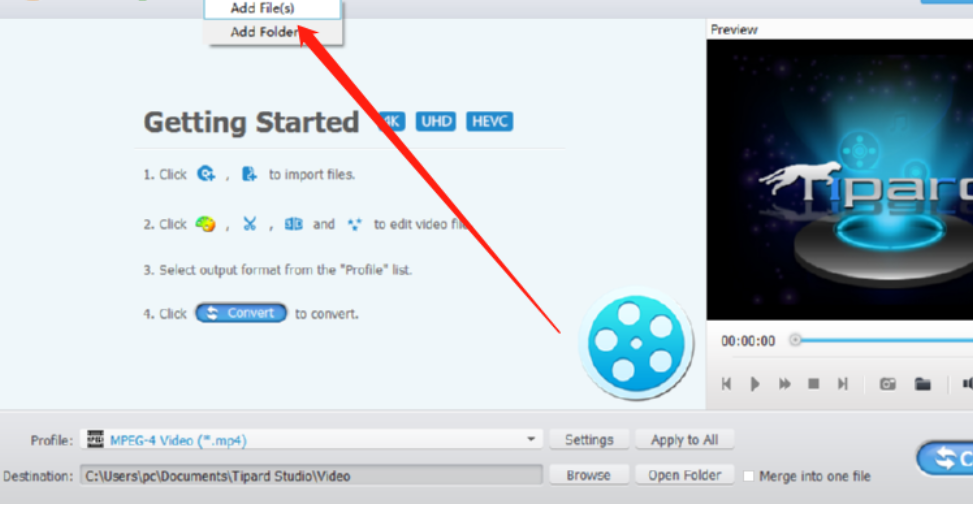Viewport: 973px width, 508px height.
Task: Click the add file icon in step 1
Action: point(206,174)
